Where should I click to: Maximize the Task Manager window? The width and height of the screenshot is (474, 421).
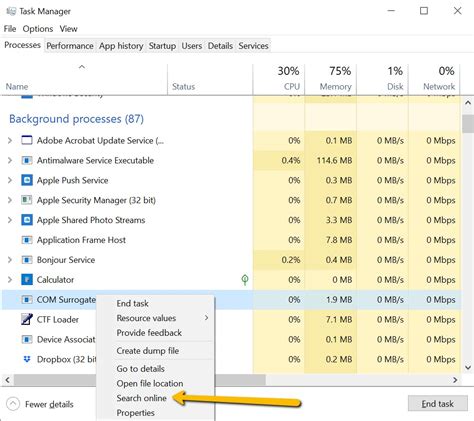tap(424, 11)
